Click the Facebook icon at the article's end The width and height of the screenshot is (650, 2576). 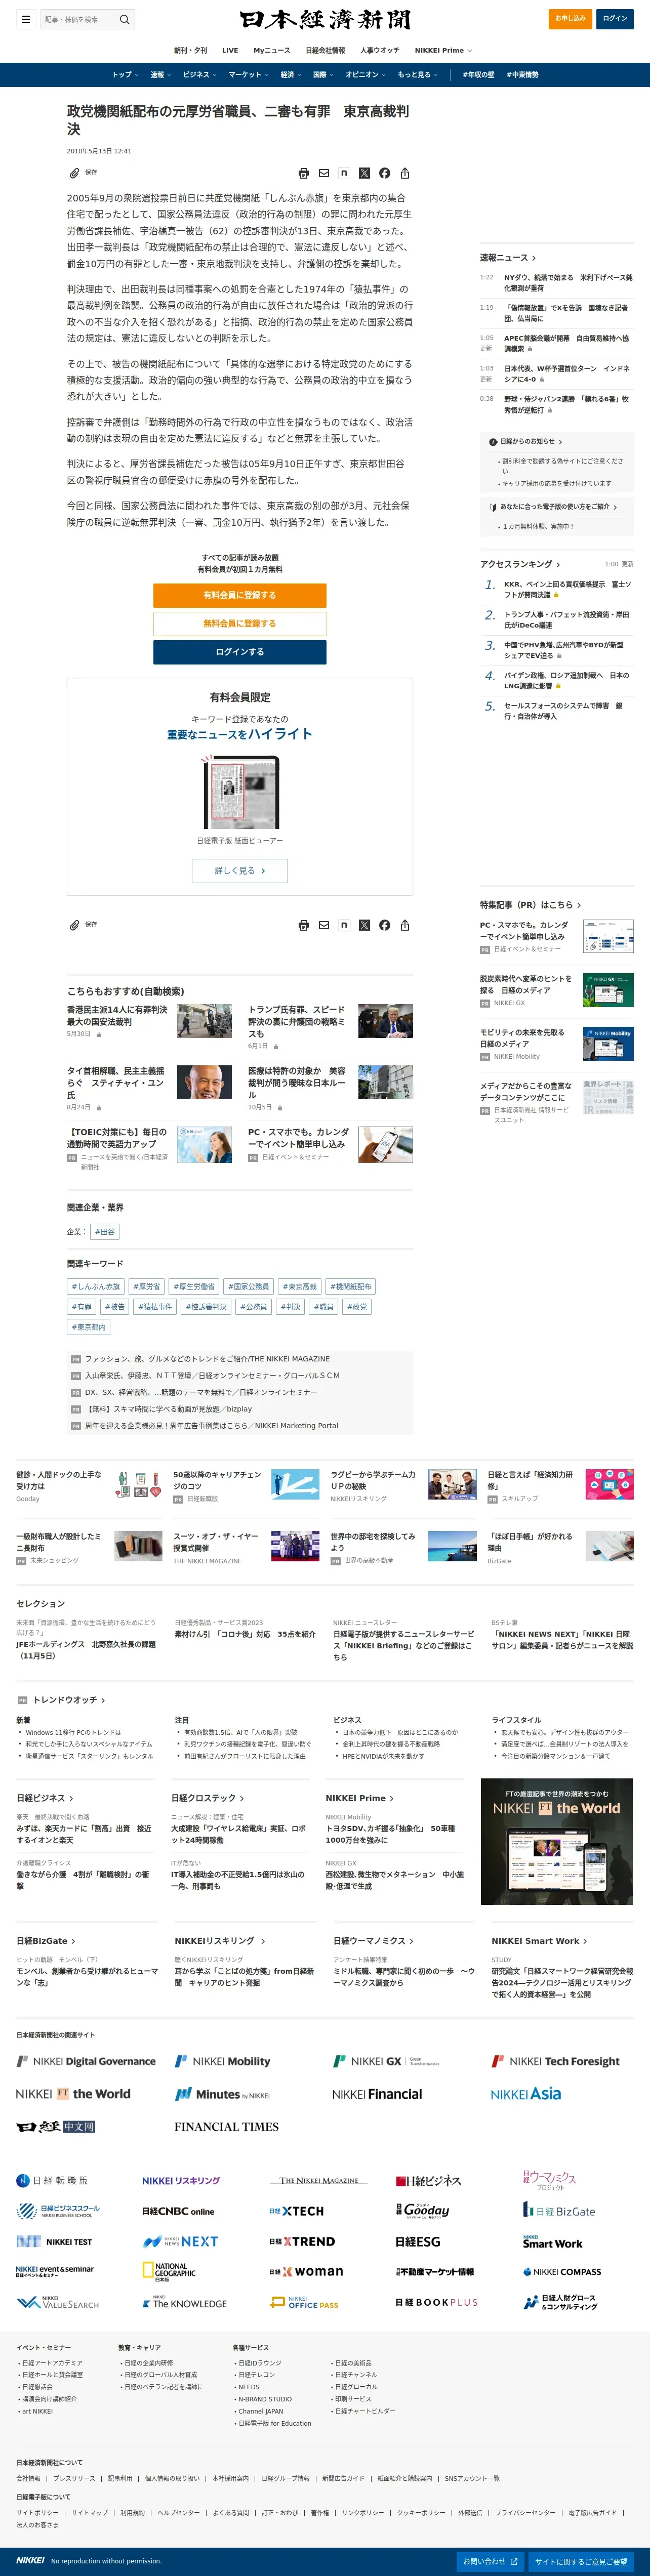pos(384,925)
